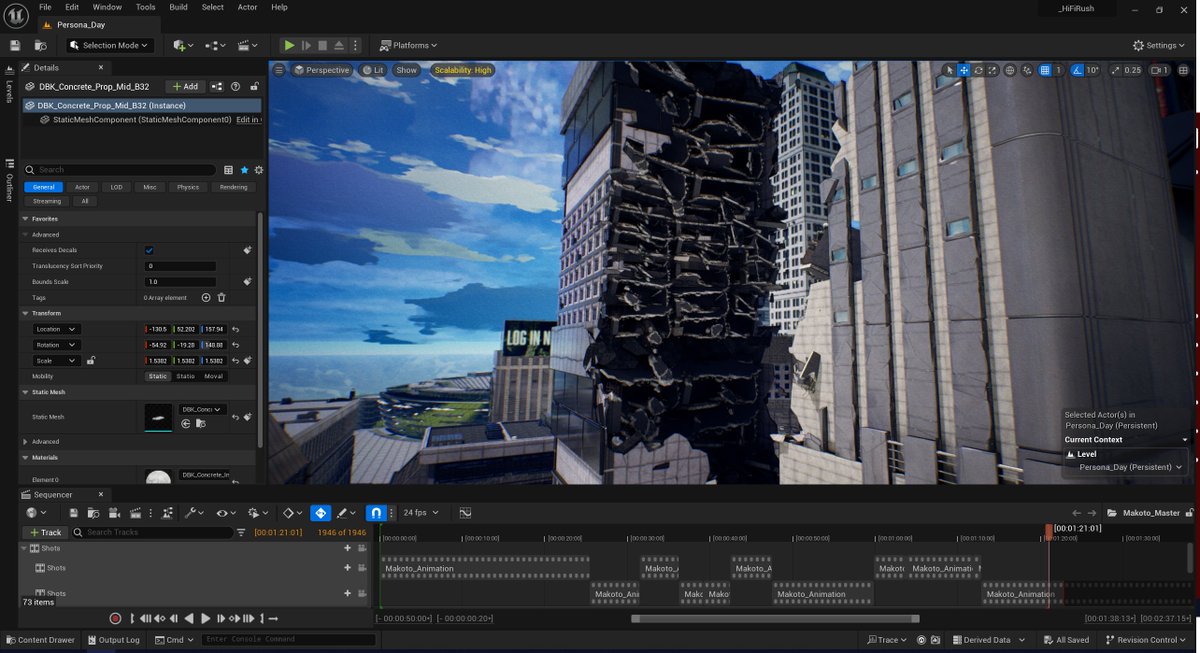This screenshot has height=653, width=1200.
Task: Uncheck the Receives Decals checkbox
Action: coord(149,250)
